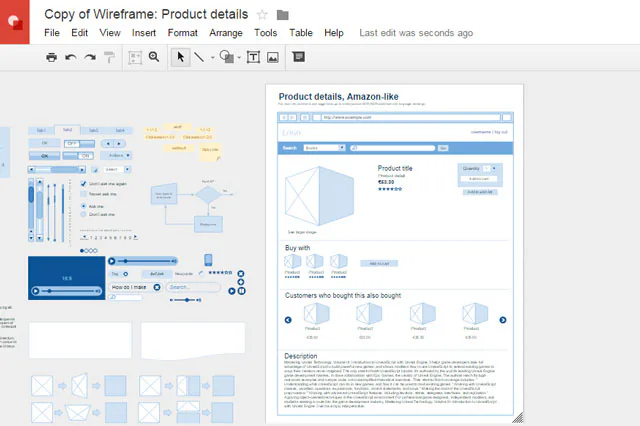Click the horizontal scrollbar widget on canvas

pos(57,169)
